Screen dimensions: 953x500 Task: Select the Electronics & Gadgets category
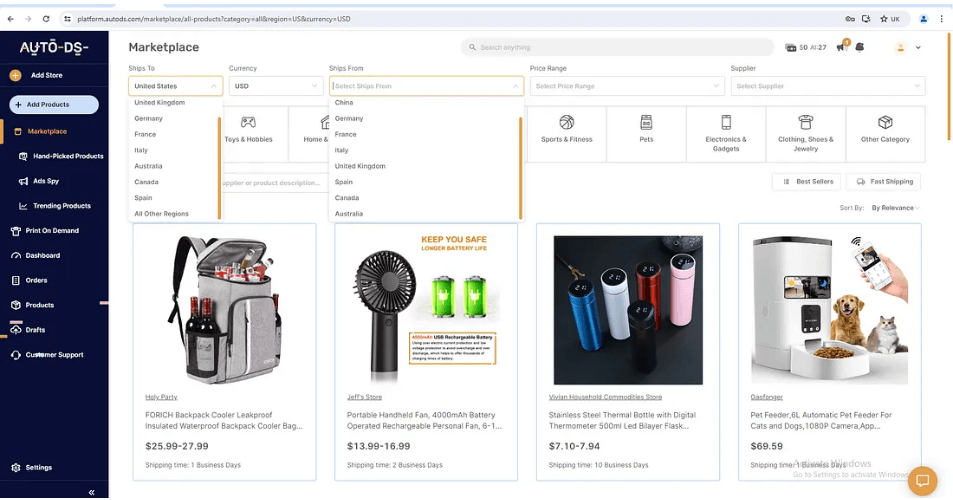[x=726, y=134]
